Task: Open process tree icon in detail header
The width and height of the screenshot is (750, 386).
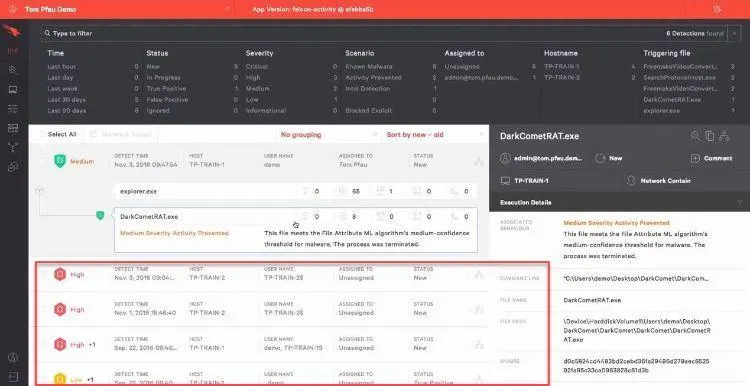Action: 724,136
